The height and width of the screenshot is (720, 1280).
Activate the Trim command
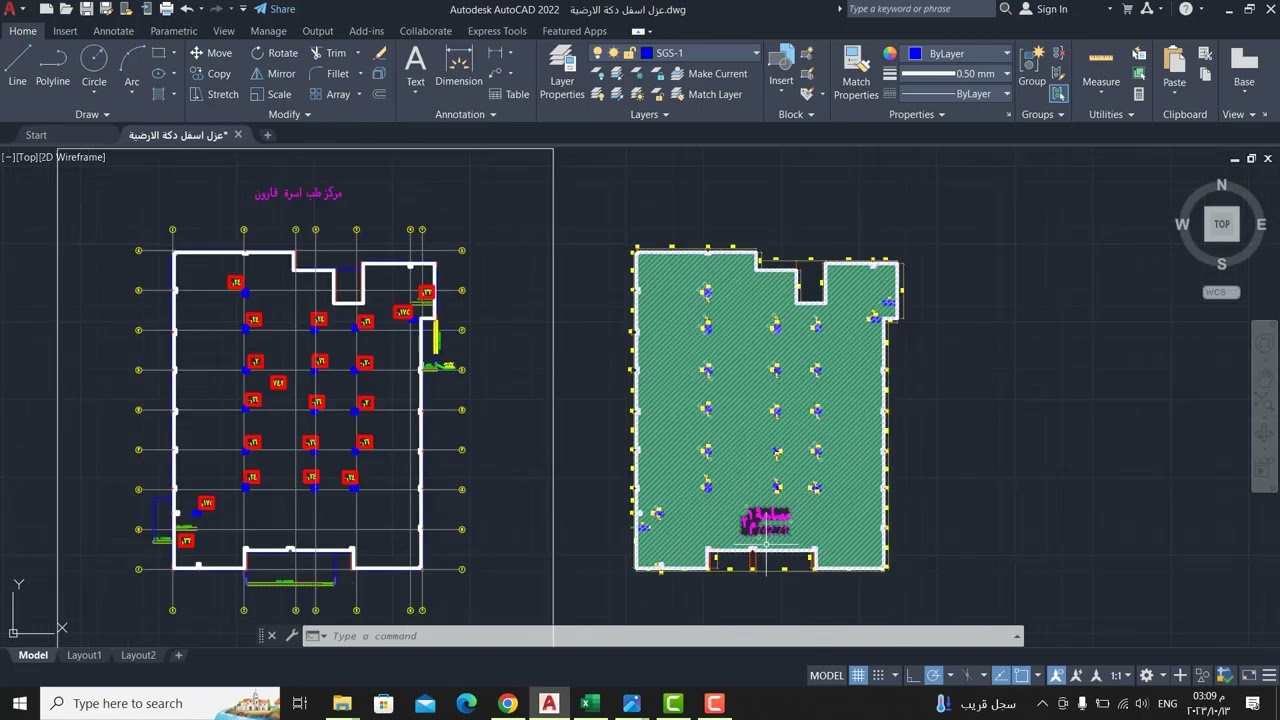(x=328, y=53)
